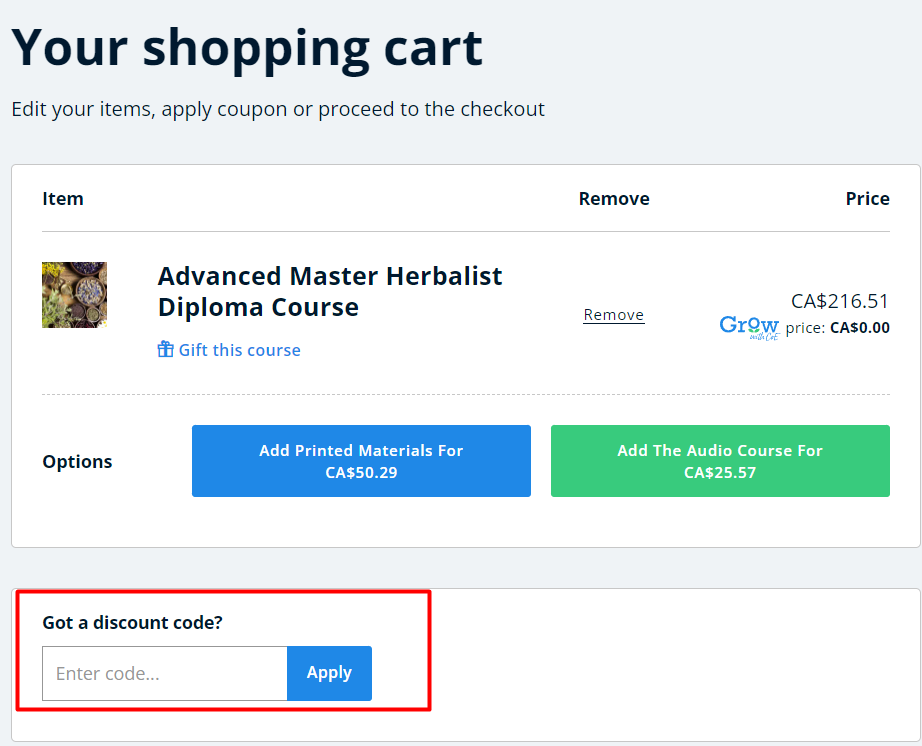
Task: Click the Options label
Action: pyautogui.click(x=77, y=461)
